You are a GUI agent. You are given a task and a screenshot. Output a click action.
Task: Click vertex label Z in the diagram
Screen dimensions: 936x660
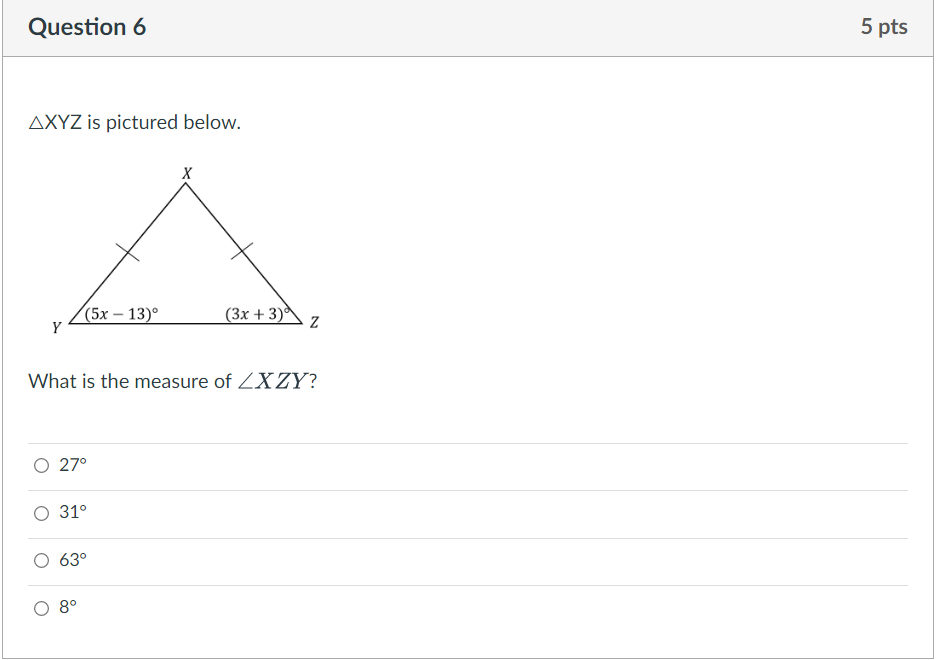coord(313,322)
